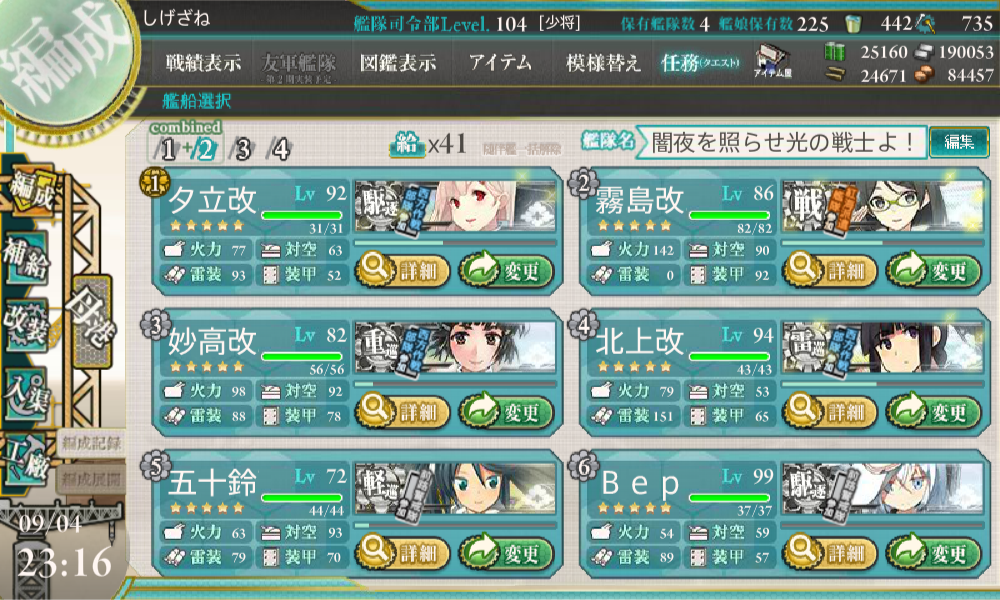Click 変更 button for 霧島改
Viewport: 1000px width, 600px height.
(933, 270)
